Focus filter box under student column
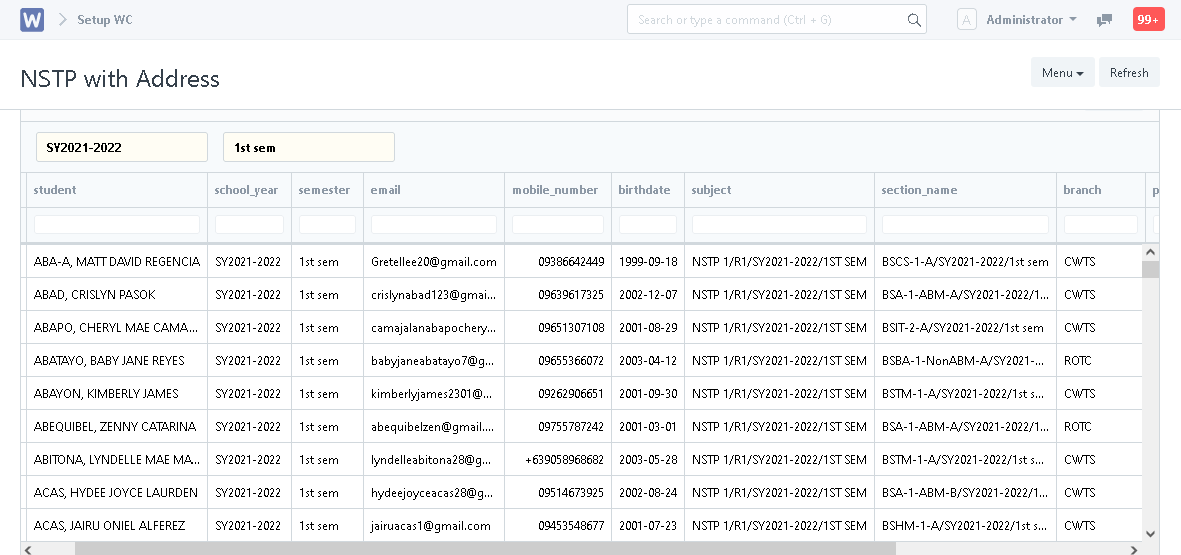This screenshot has width=1181, height=555. click(117, 224)
